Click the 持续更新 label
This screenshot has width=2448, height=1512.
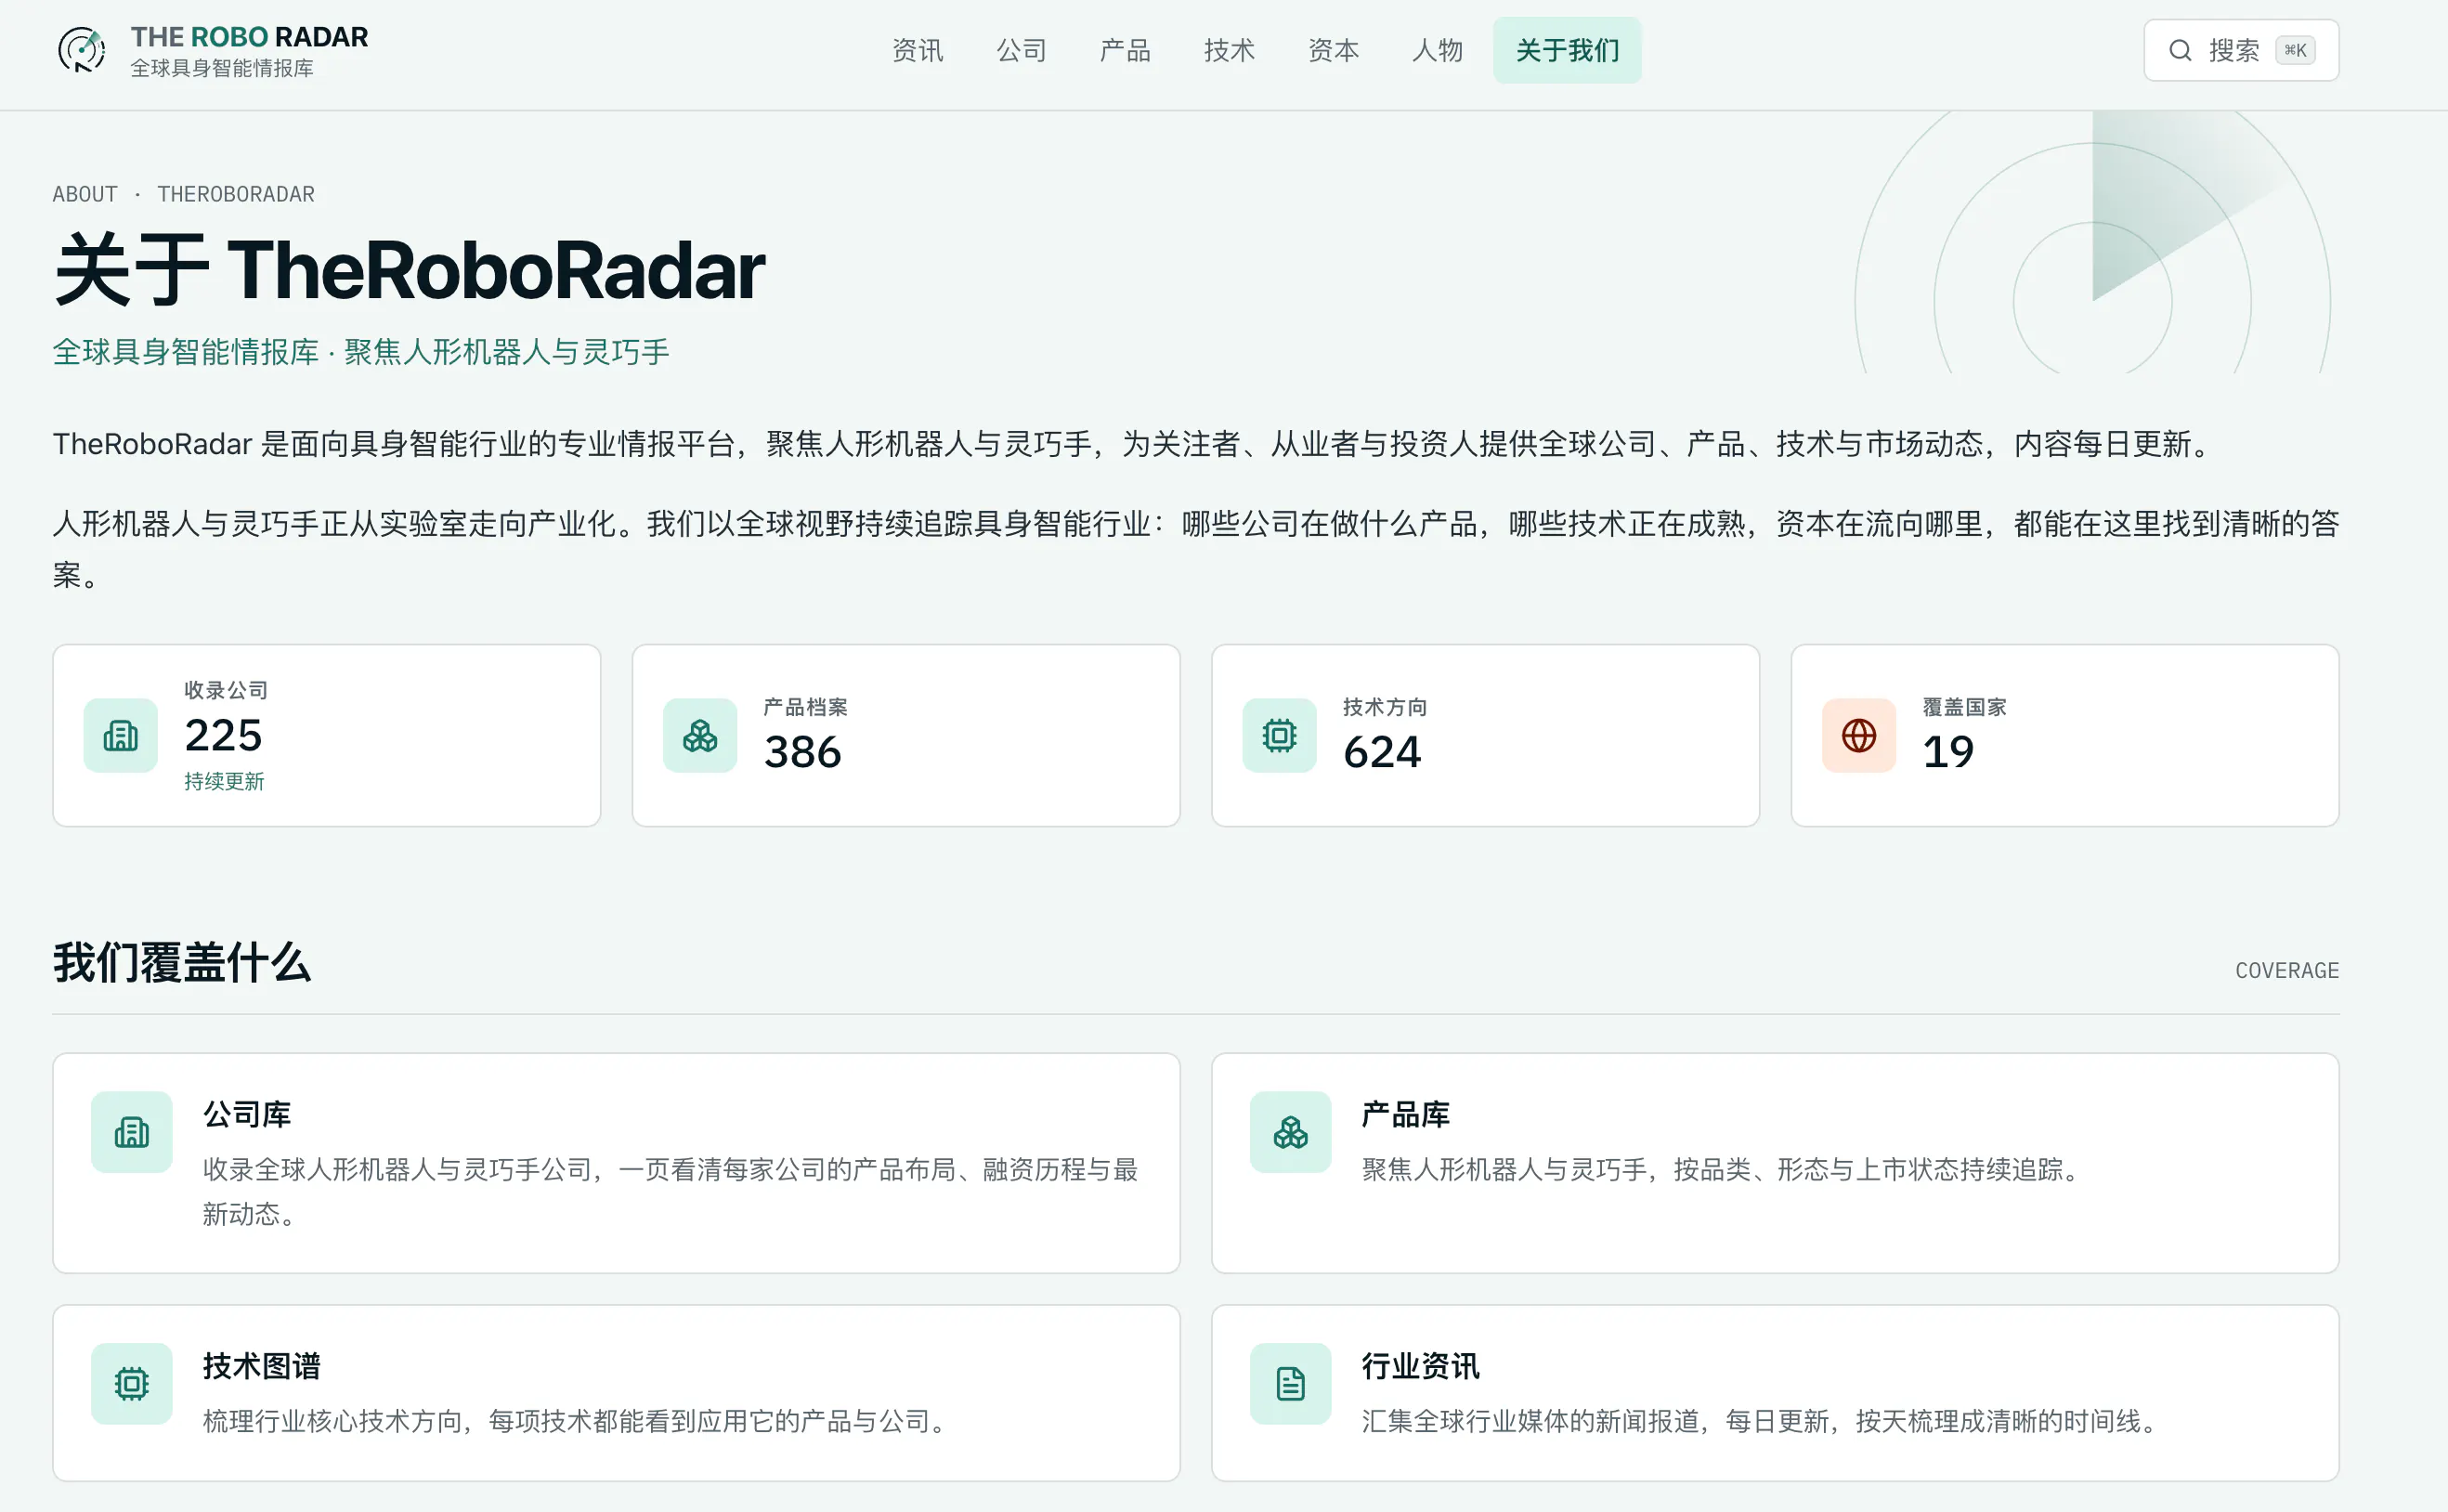point(224,781)
